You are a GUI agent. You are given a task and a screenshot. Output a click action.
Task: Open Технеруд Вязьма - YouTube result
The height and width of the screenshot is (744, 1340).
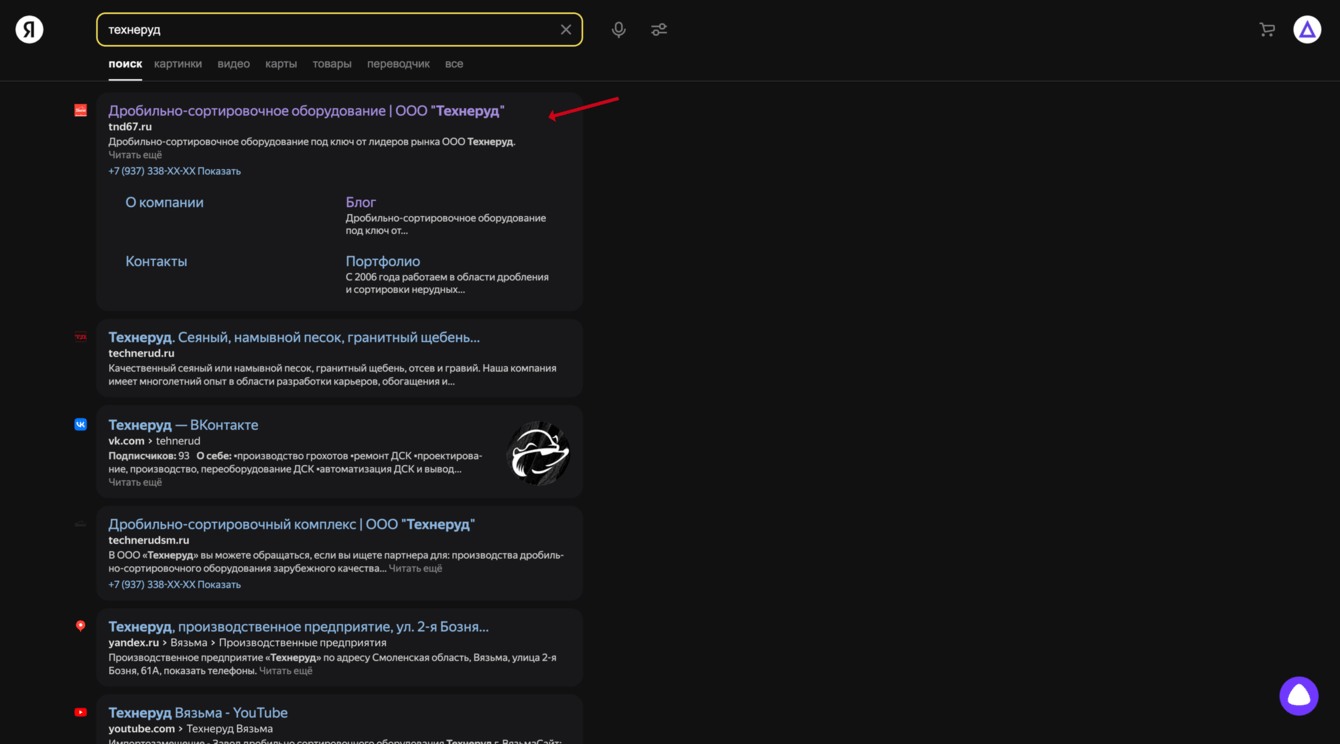pos(198,712)
